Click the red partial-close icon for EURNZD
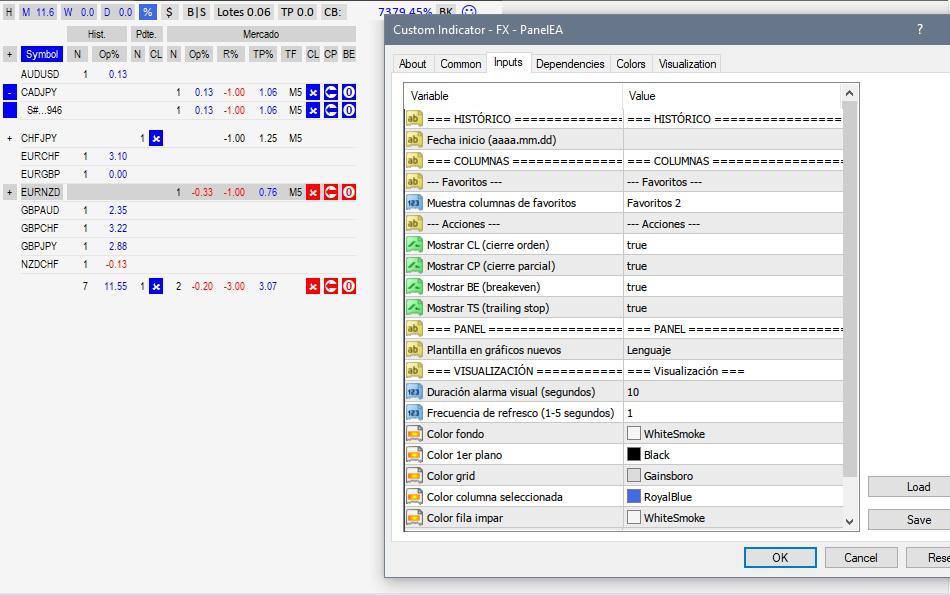 pos(331,192)
